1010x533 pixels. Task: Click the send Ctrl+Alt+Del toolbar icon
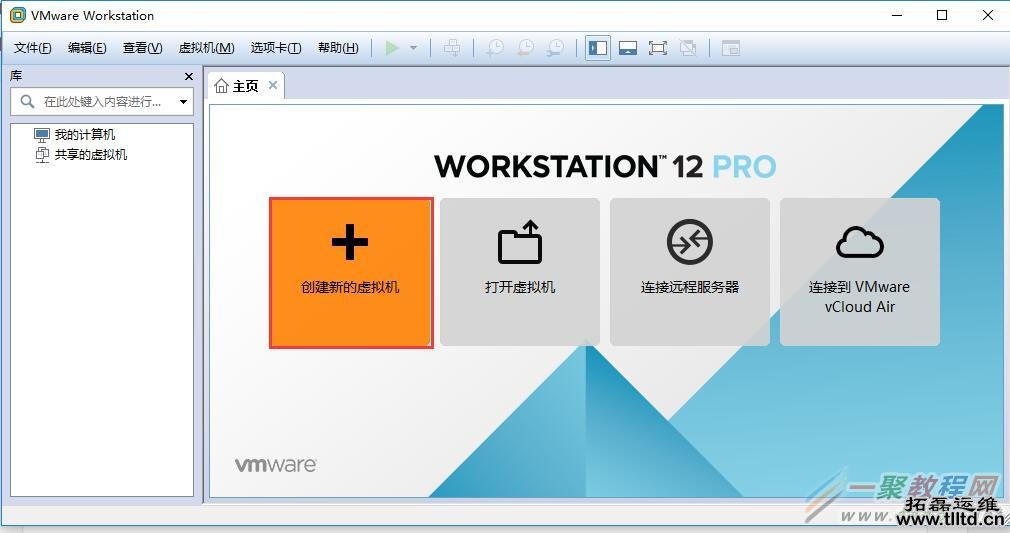[x=452, y=48]
